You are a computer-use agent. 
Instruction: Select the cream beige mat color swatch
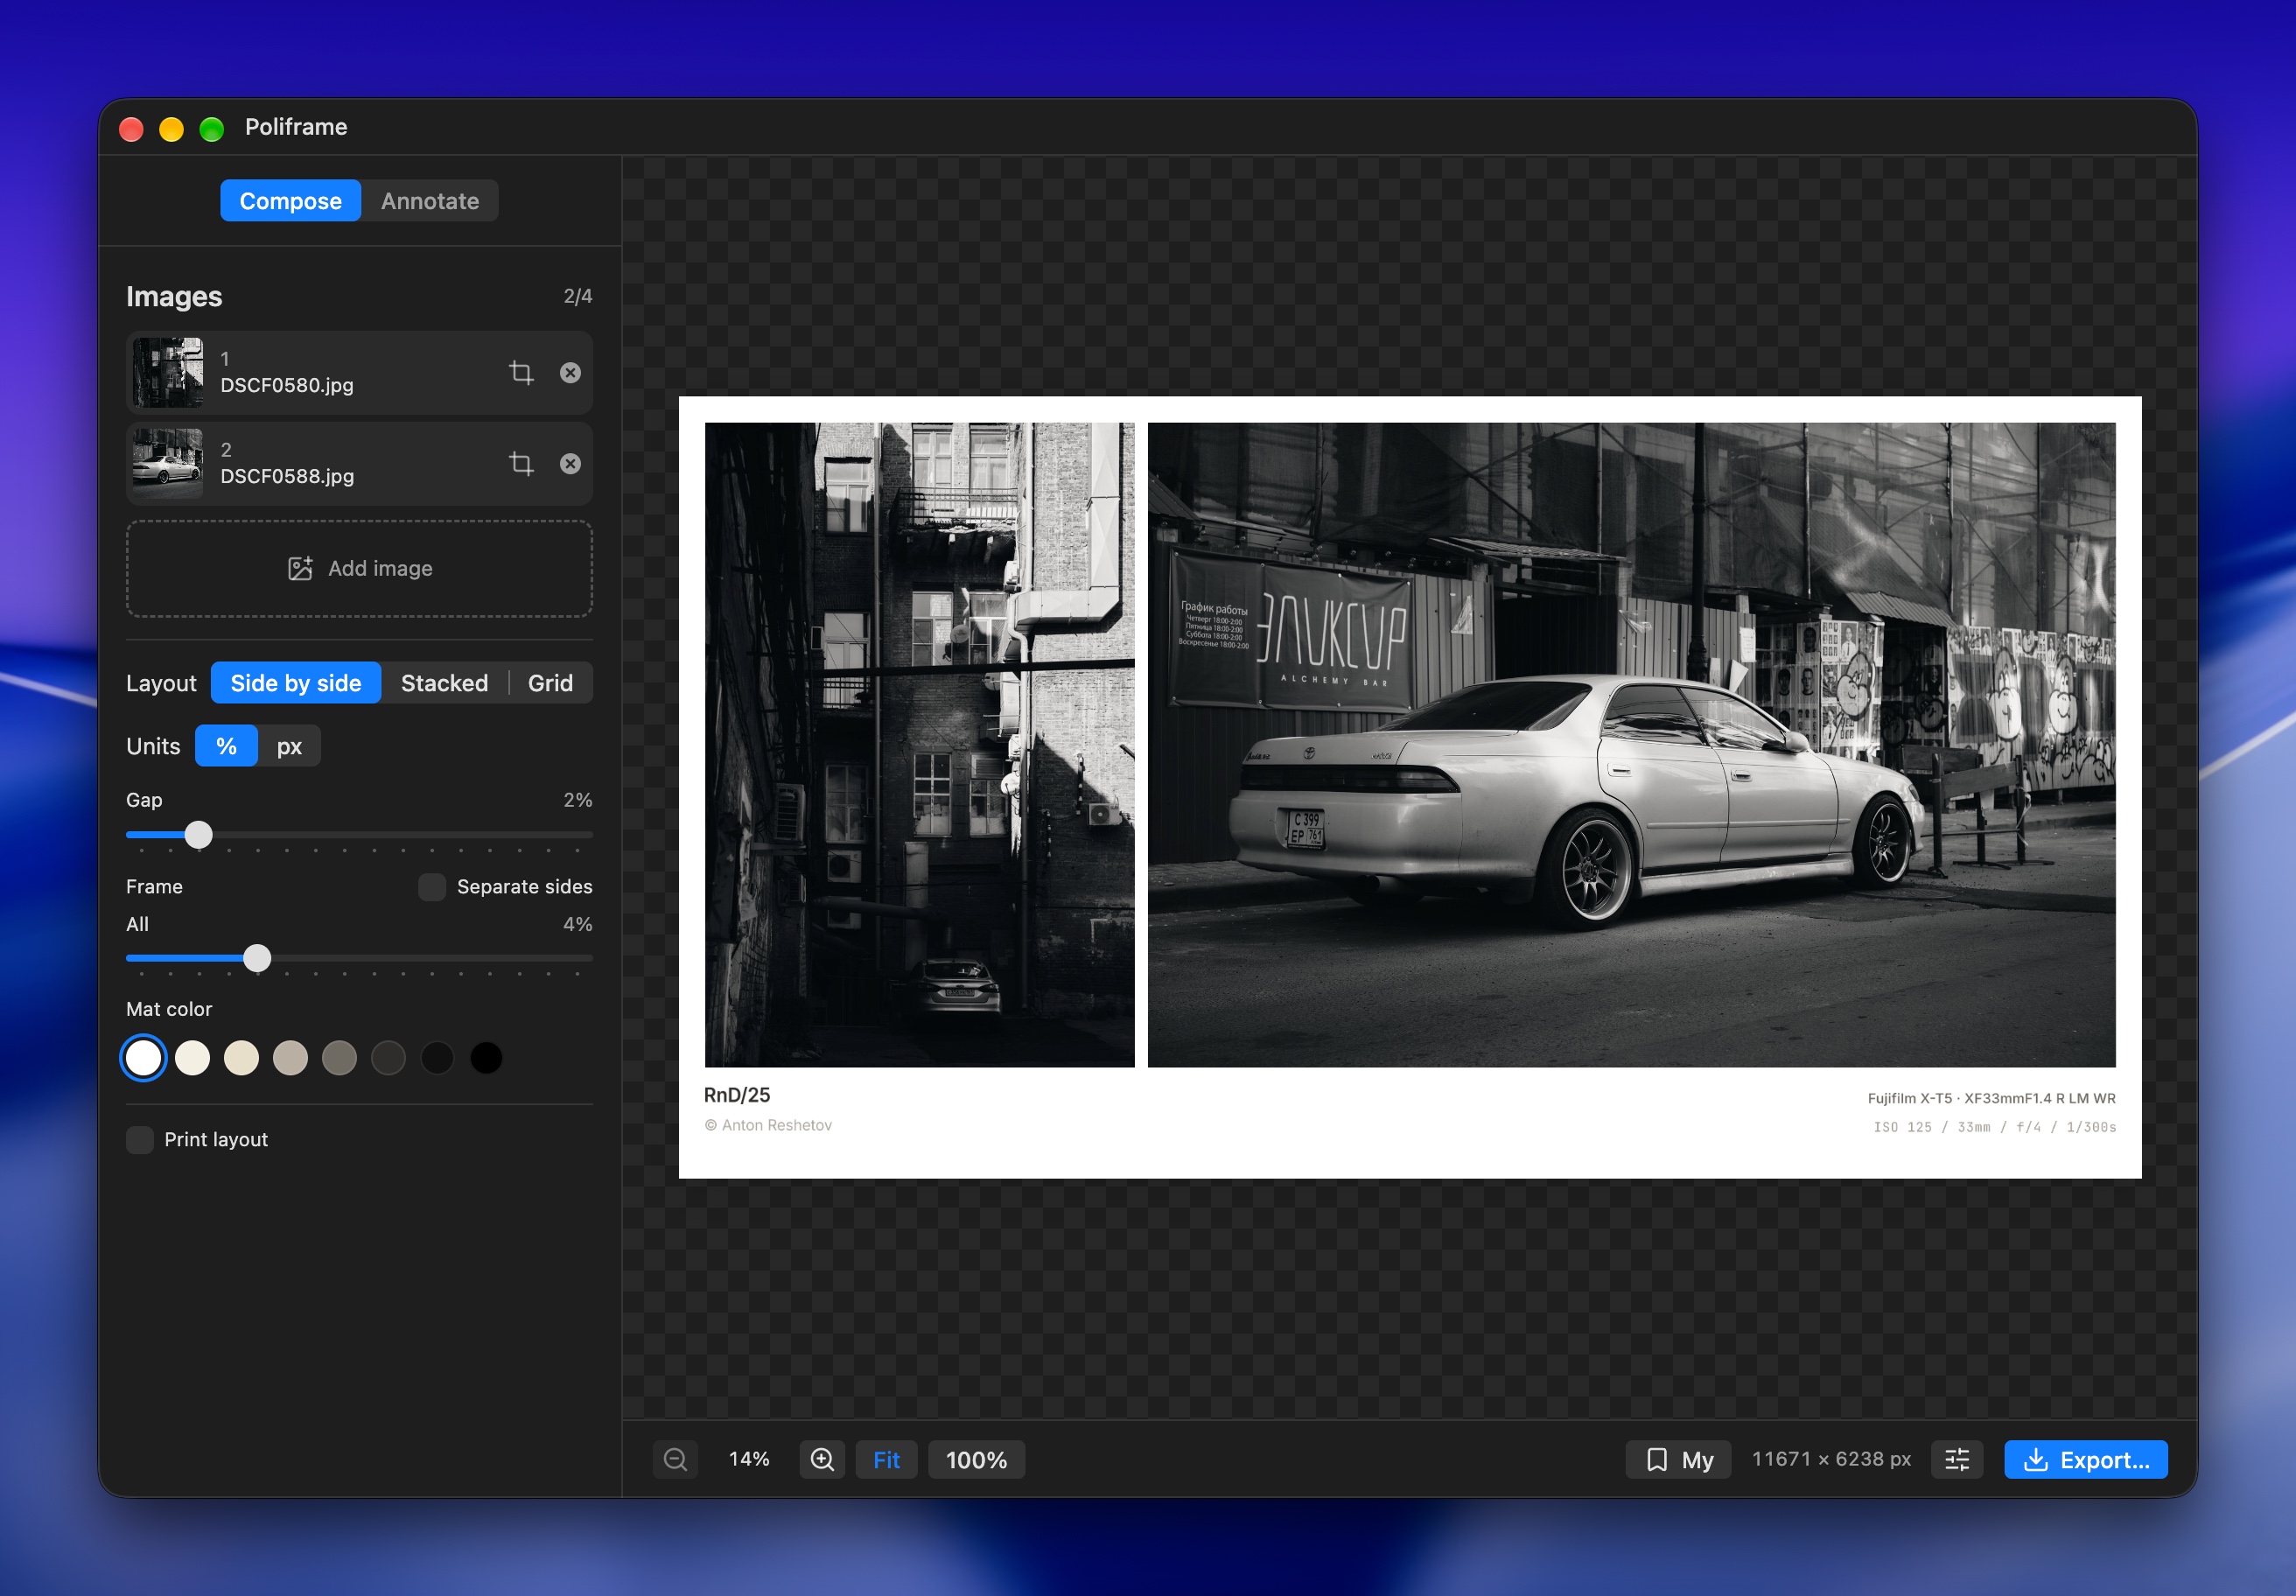242,1058
